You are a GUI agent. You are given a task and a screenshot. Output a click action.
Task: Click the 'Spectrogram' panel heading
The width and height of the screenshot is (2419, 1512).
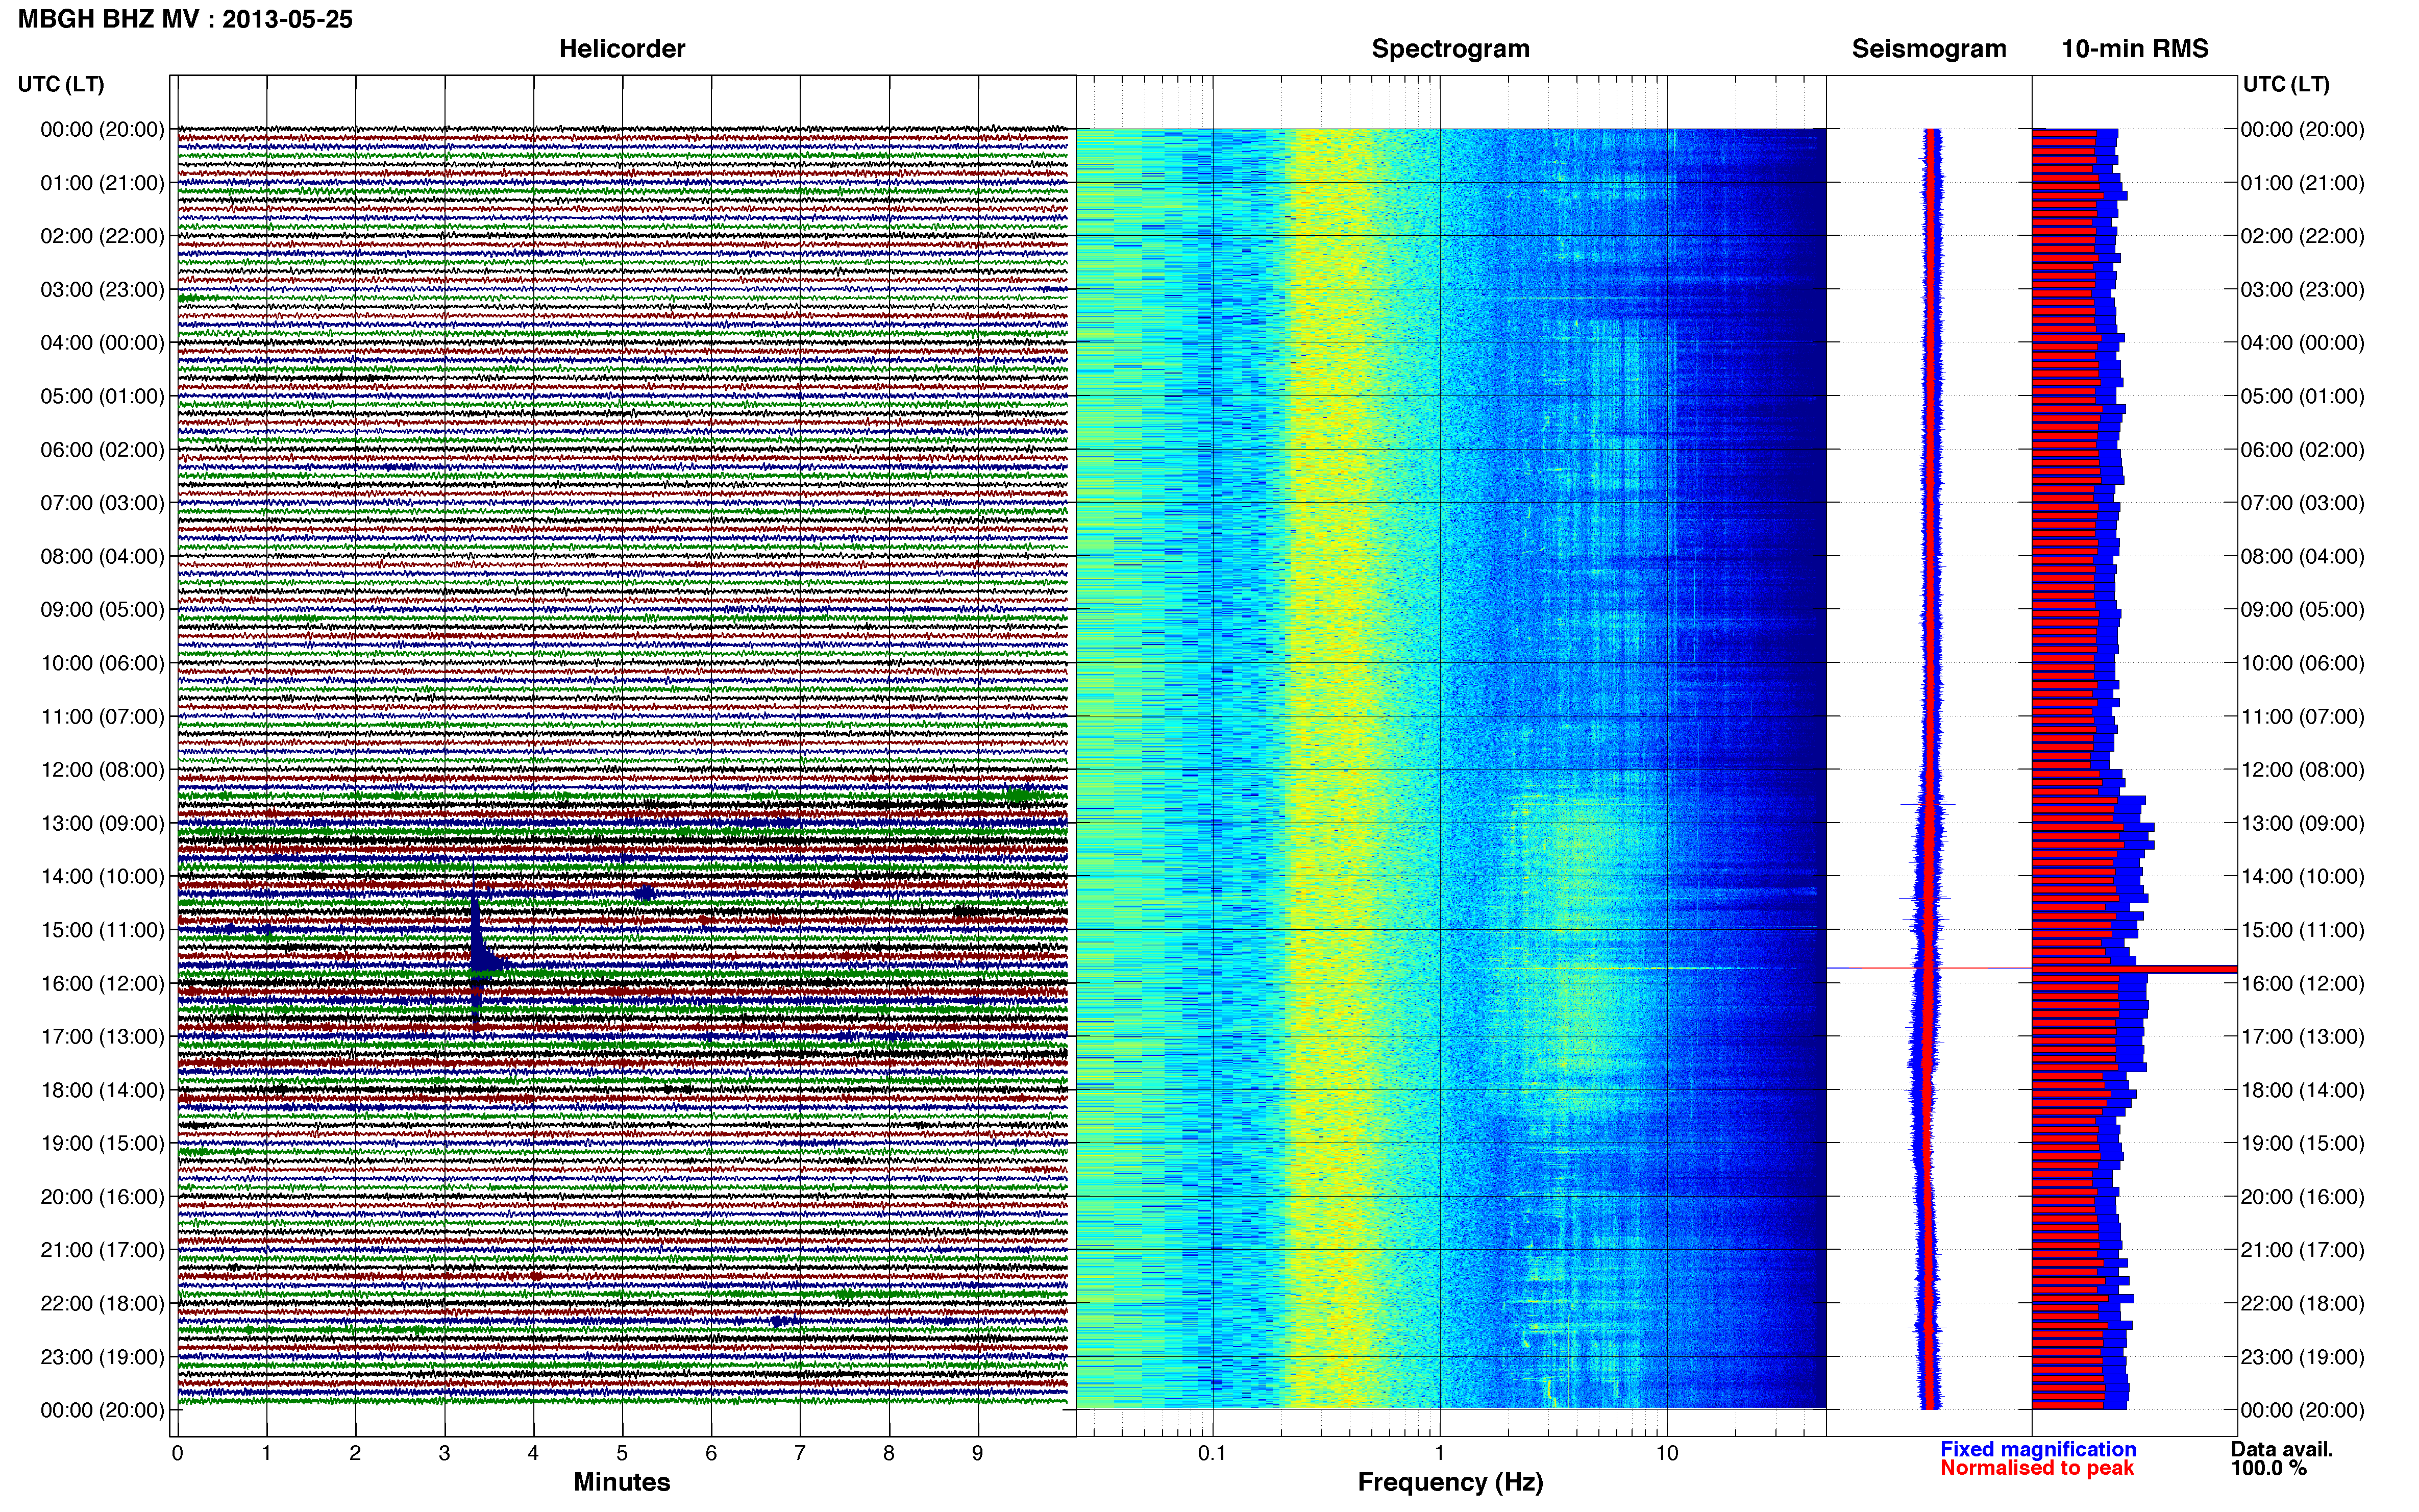[x=1450, y=49]
